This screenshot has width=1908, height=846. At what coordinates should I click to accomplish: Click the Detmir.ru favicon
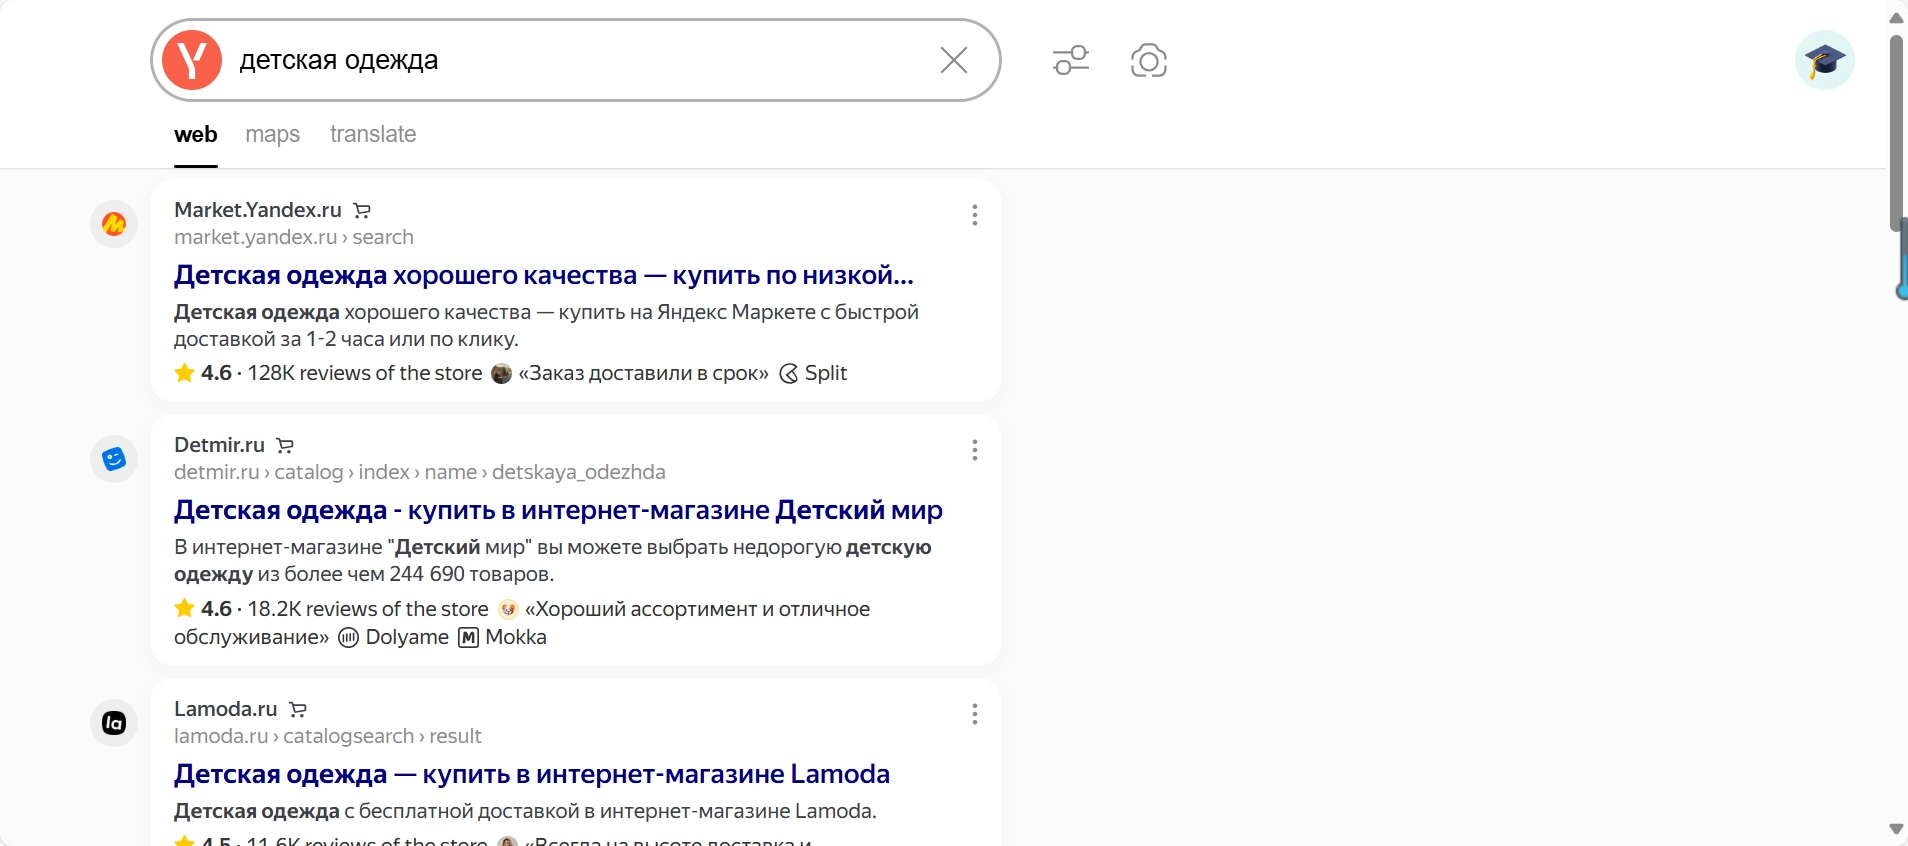pos(114,459)
